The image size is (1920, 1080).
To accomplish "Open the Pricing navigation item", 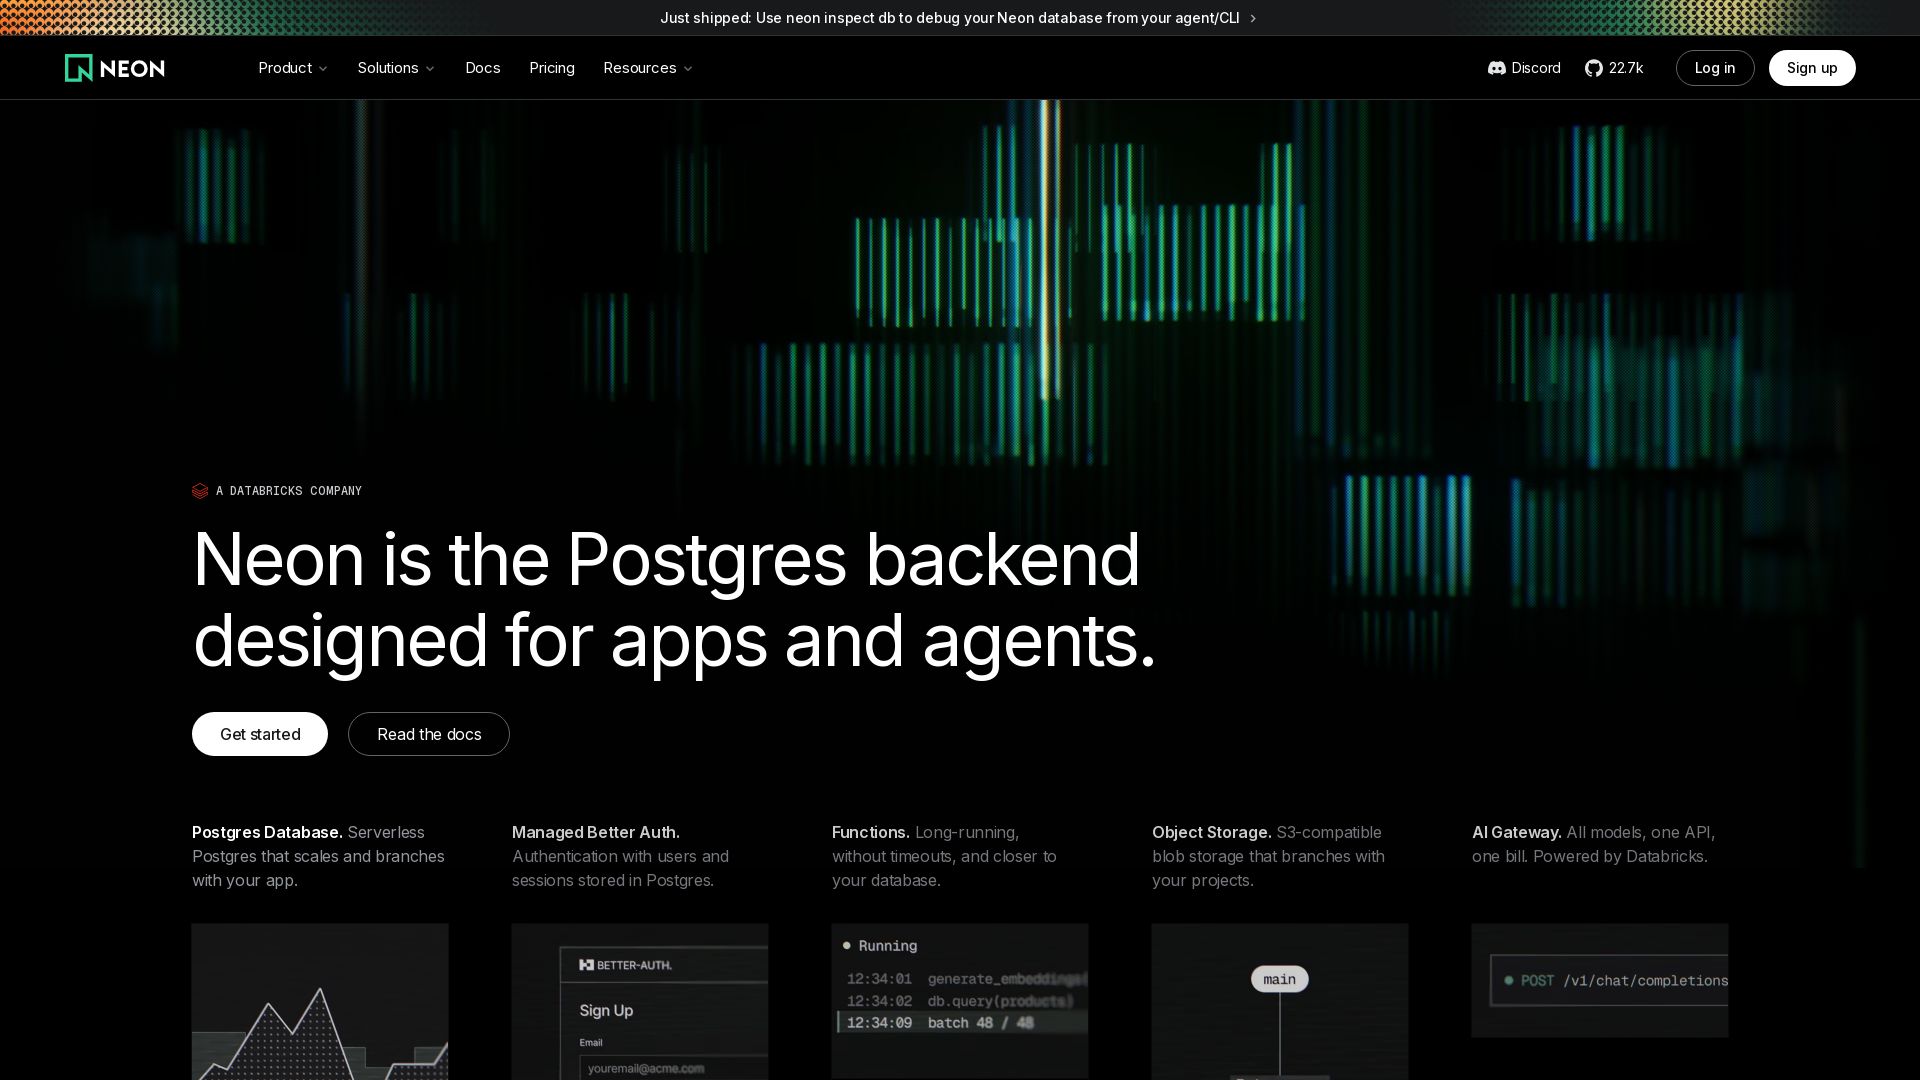I will (x=552, y=68).
